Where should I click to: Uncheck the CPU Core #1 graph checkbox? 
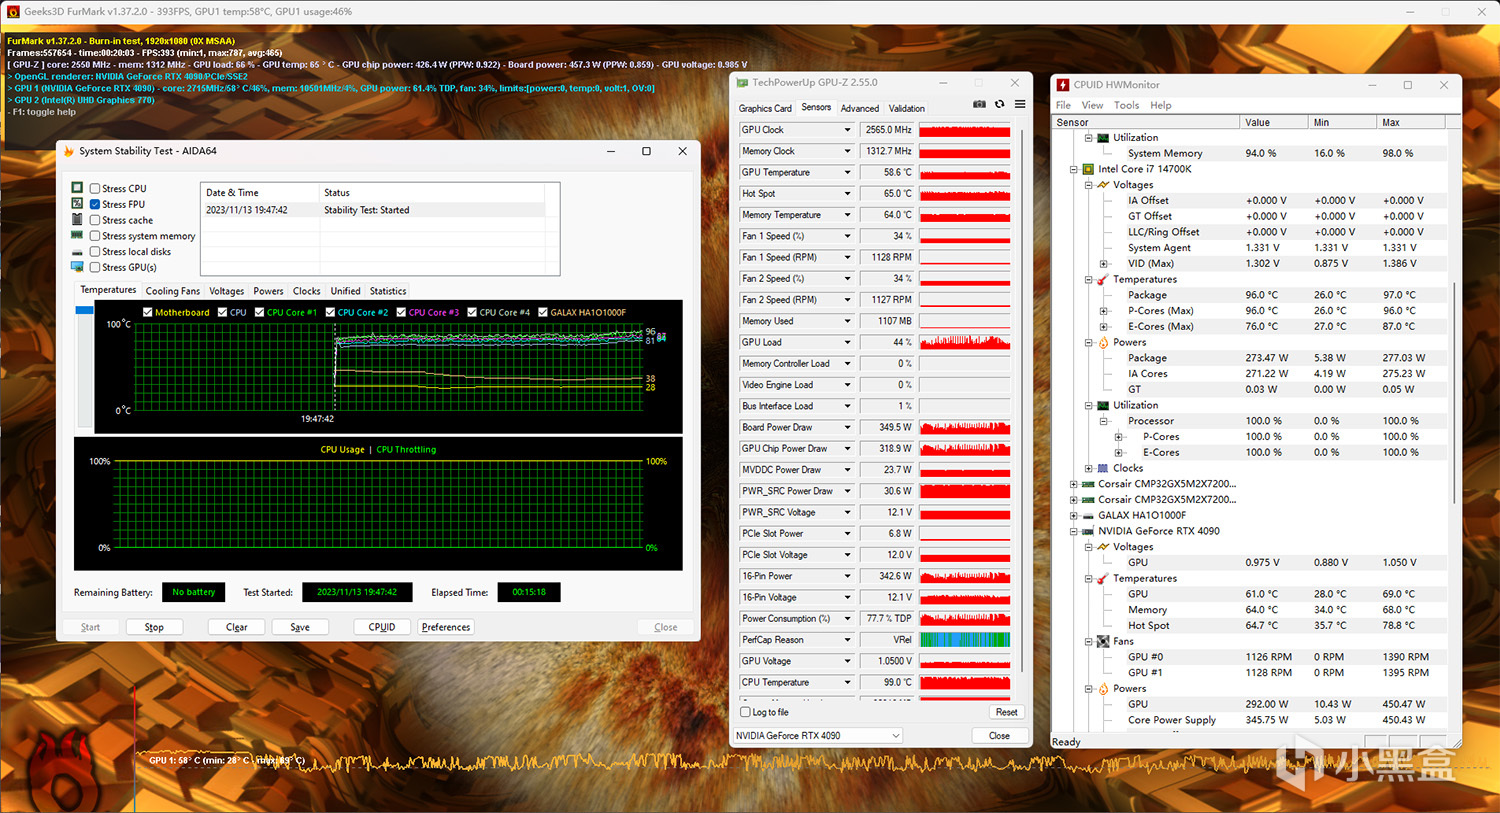260,312
